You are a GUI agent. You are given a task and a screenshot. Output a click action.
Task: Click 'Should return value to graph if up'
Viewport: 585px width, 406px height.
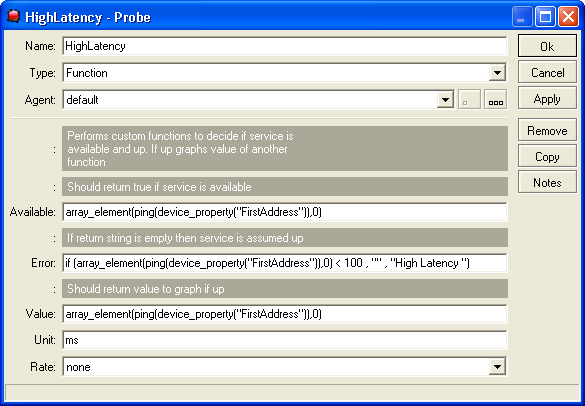click(285, 289)
